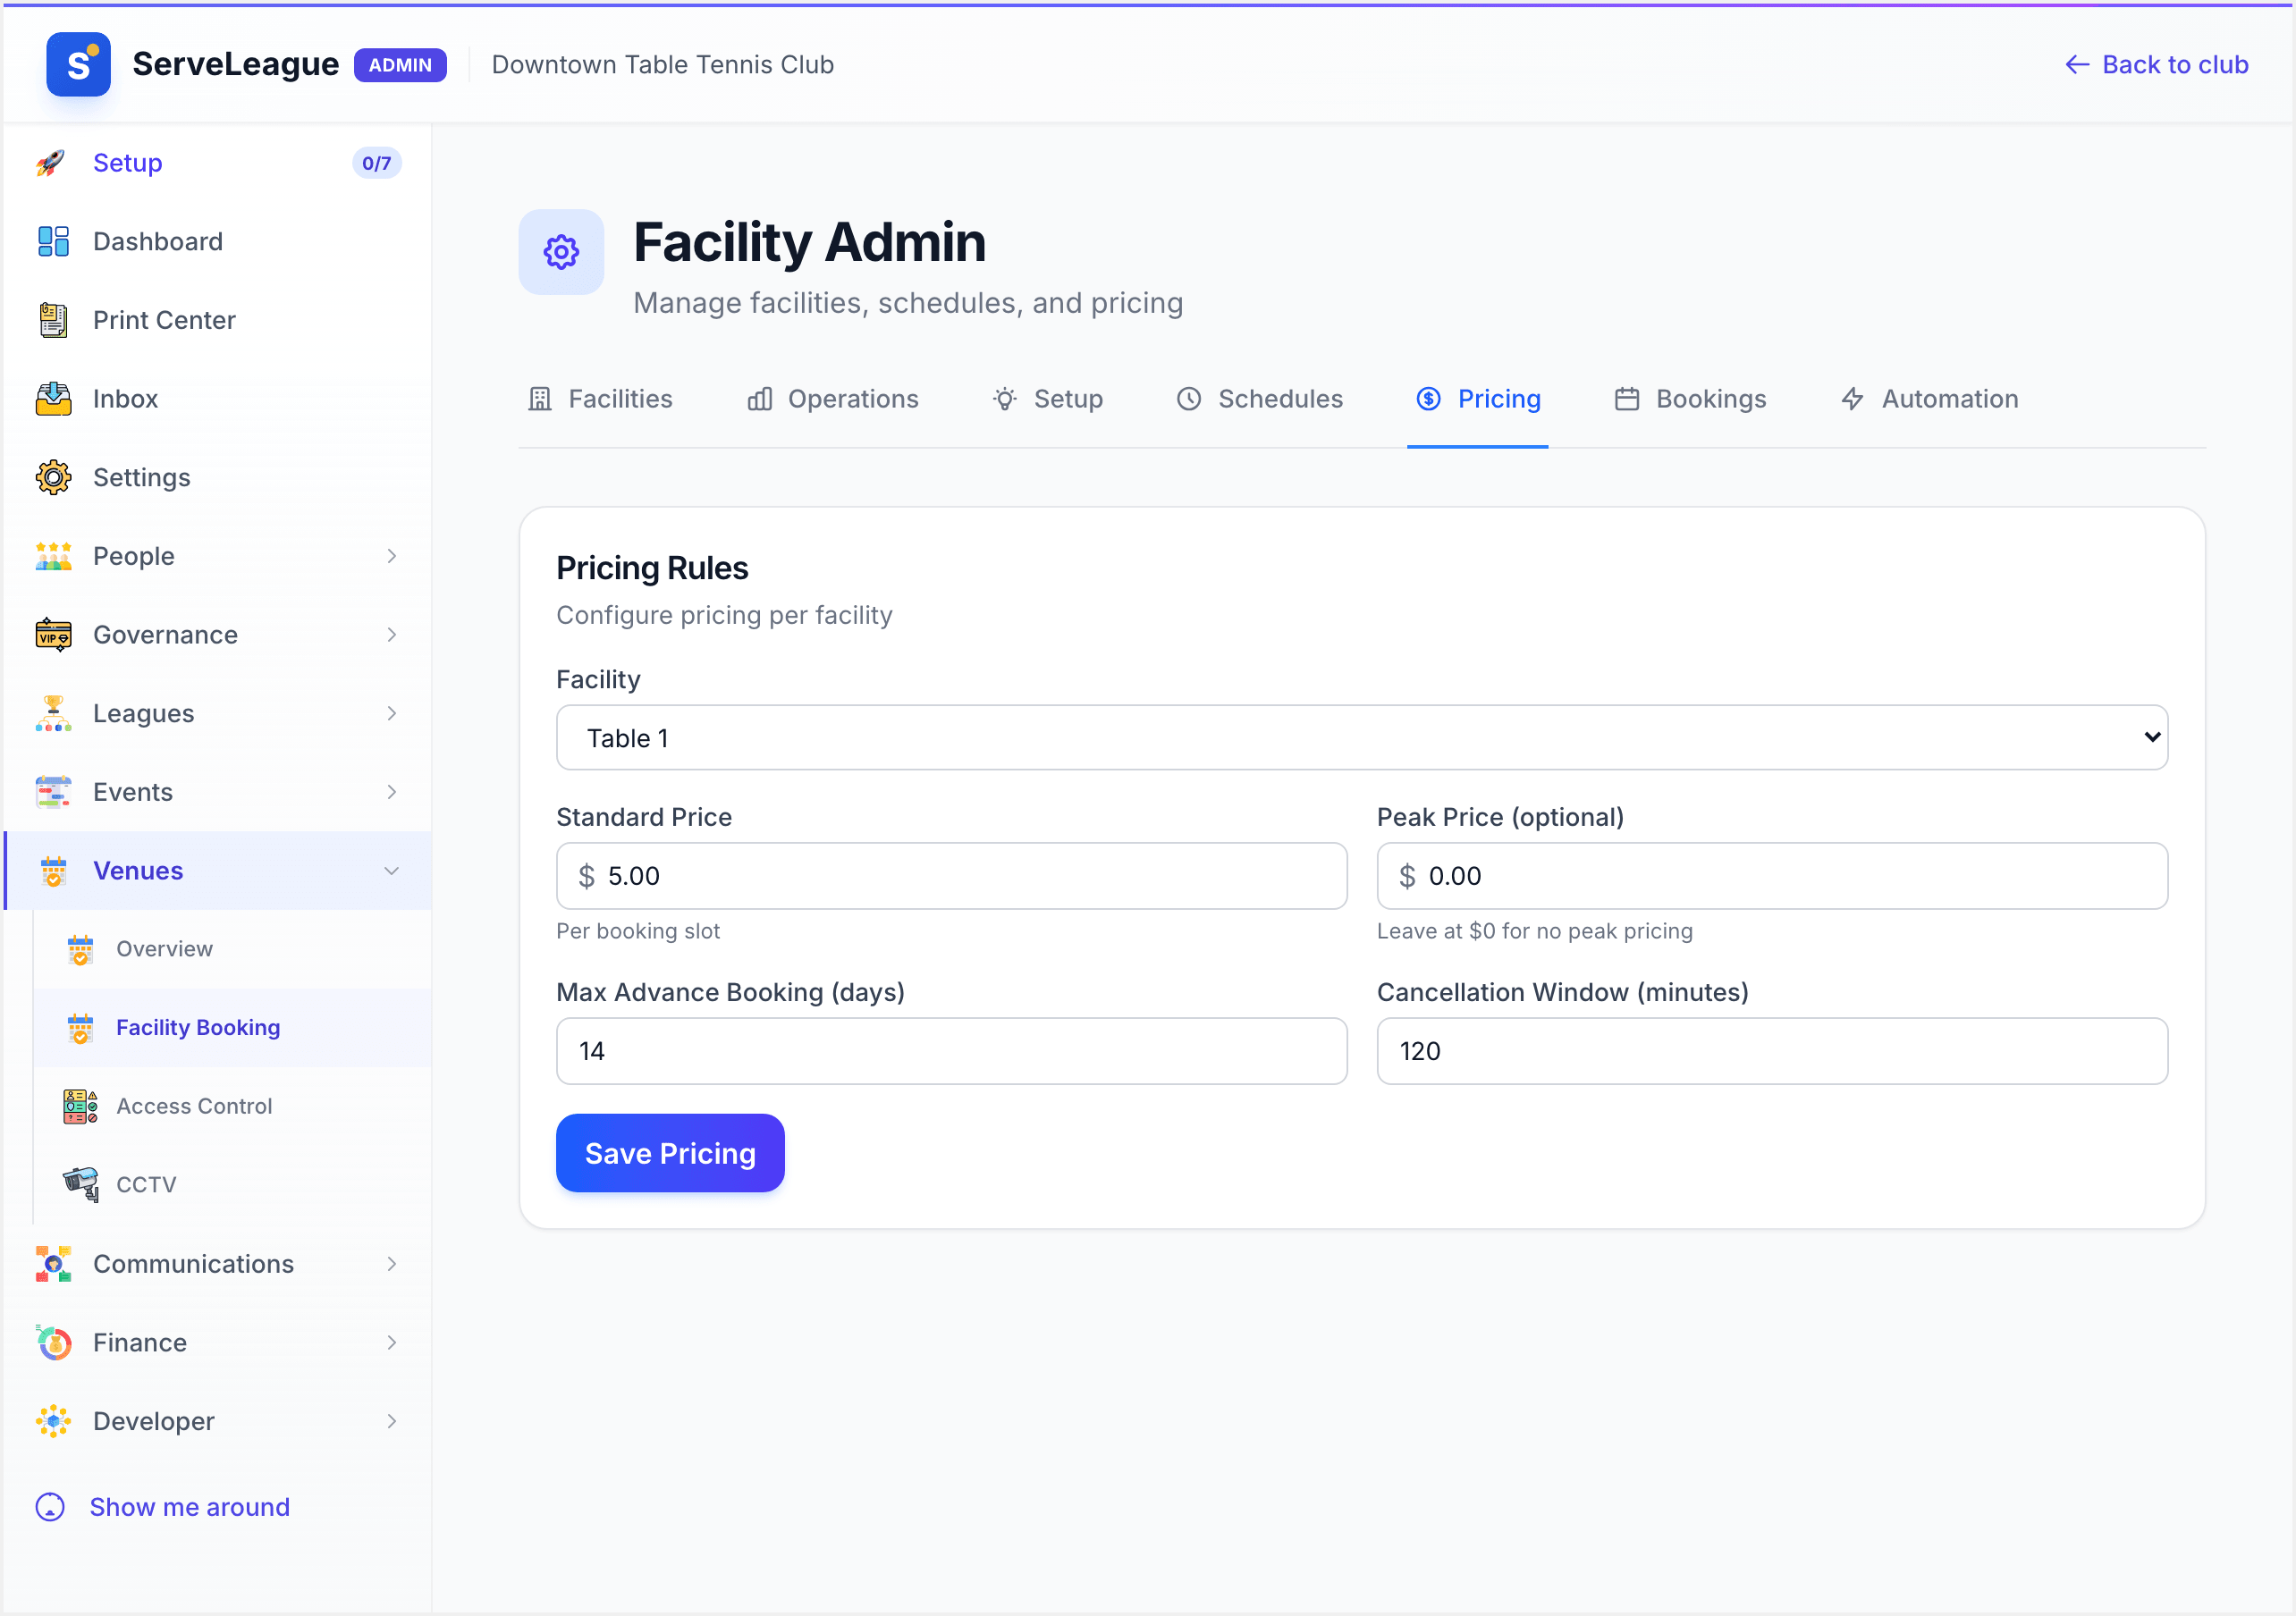
Task: Click the Operations bar chart tab icon
Action: [x=760, y=399]
